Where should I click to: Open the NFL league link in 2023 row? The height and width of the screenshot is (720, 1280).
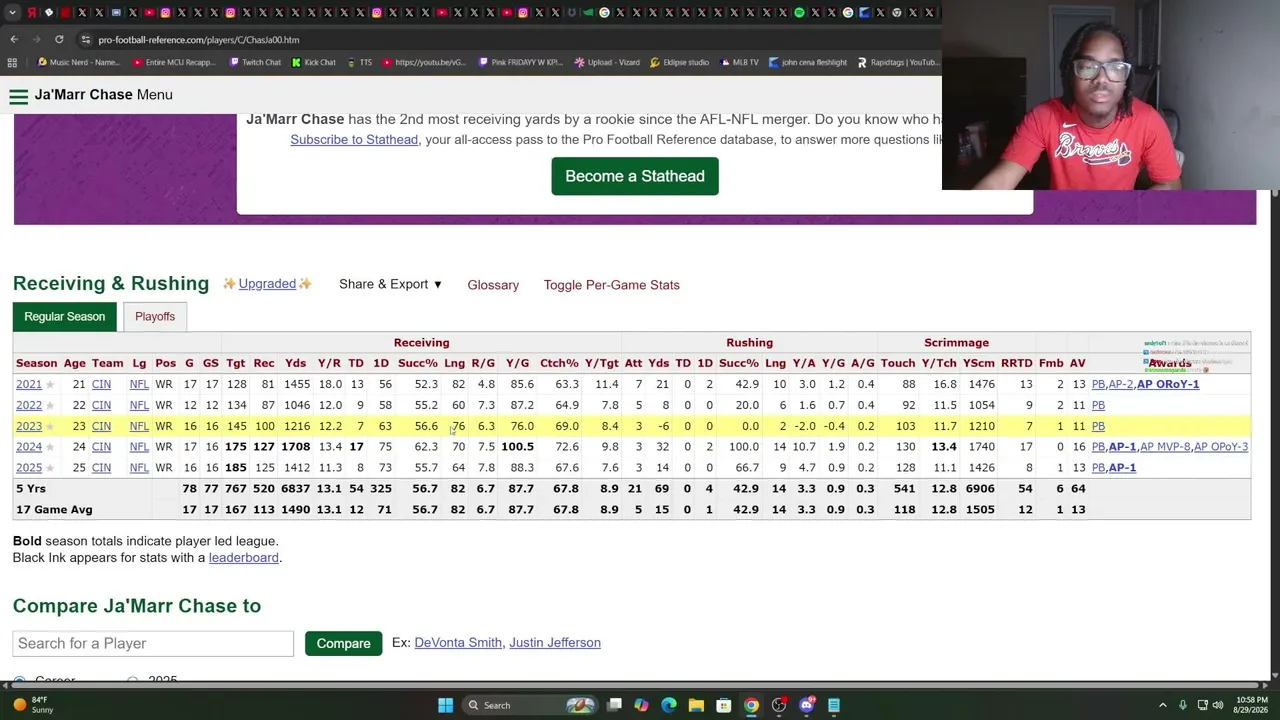139,426
